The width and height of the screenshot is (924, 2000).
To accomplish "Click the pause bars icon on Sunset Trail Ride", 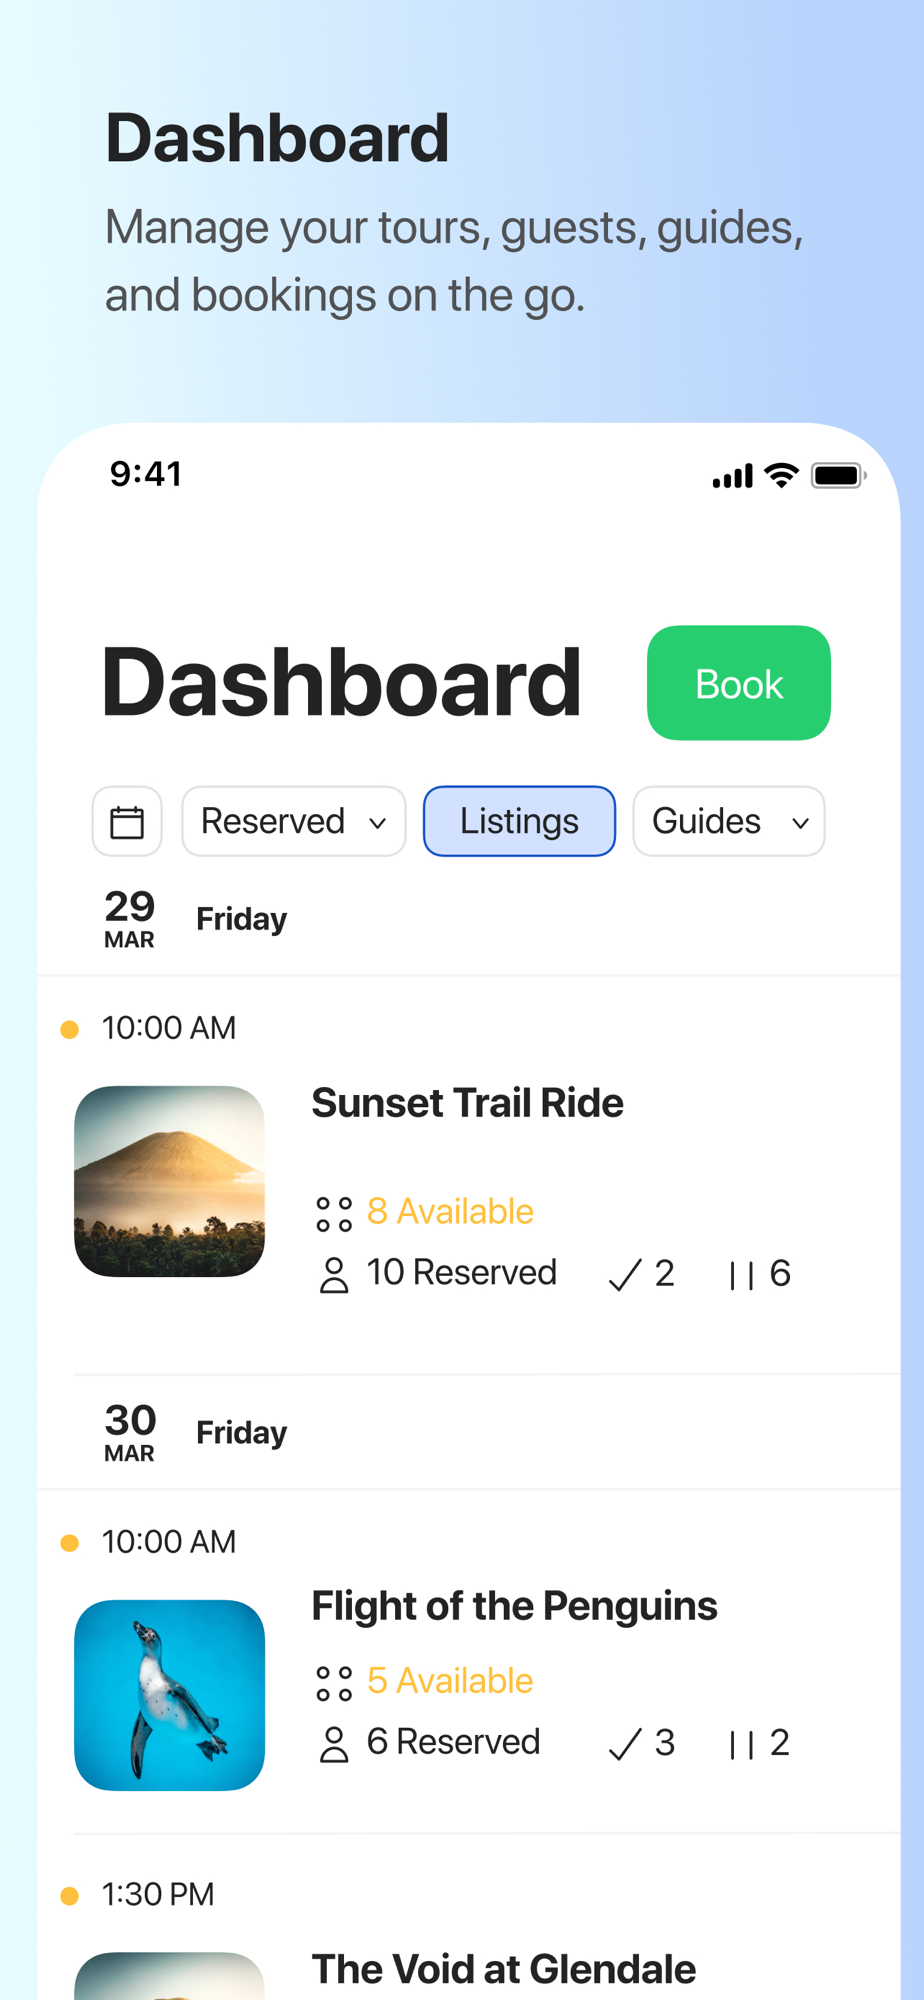I will pos(741,1275).
